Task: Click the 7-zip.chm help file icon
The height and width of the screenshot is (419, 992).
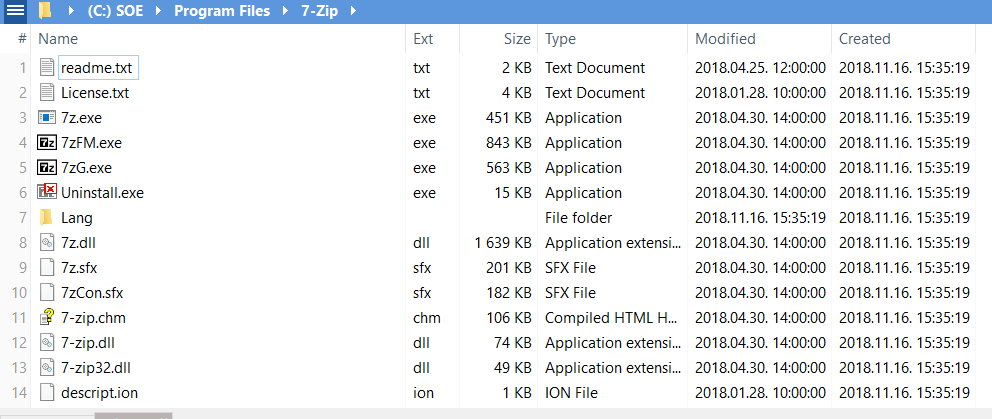Action: click(47, 318)
